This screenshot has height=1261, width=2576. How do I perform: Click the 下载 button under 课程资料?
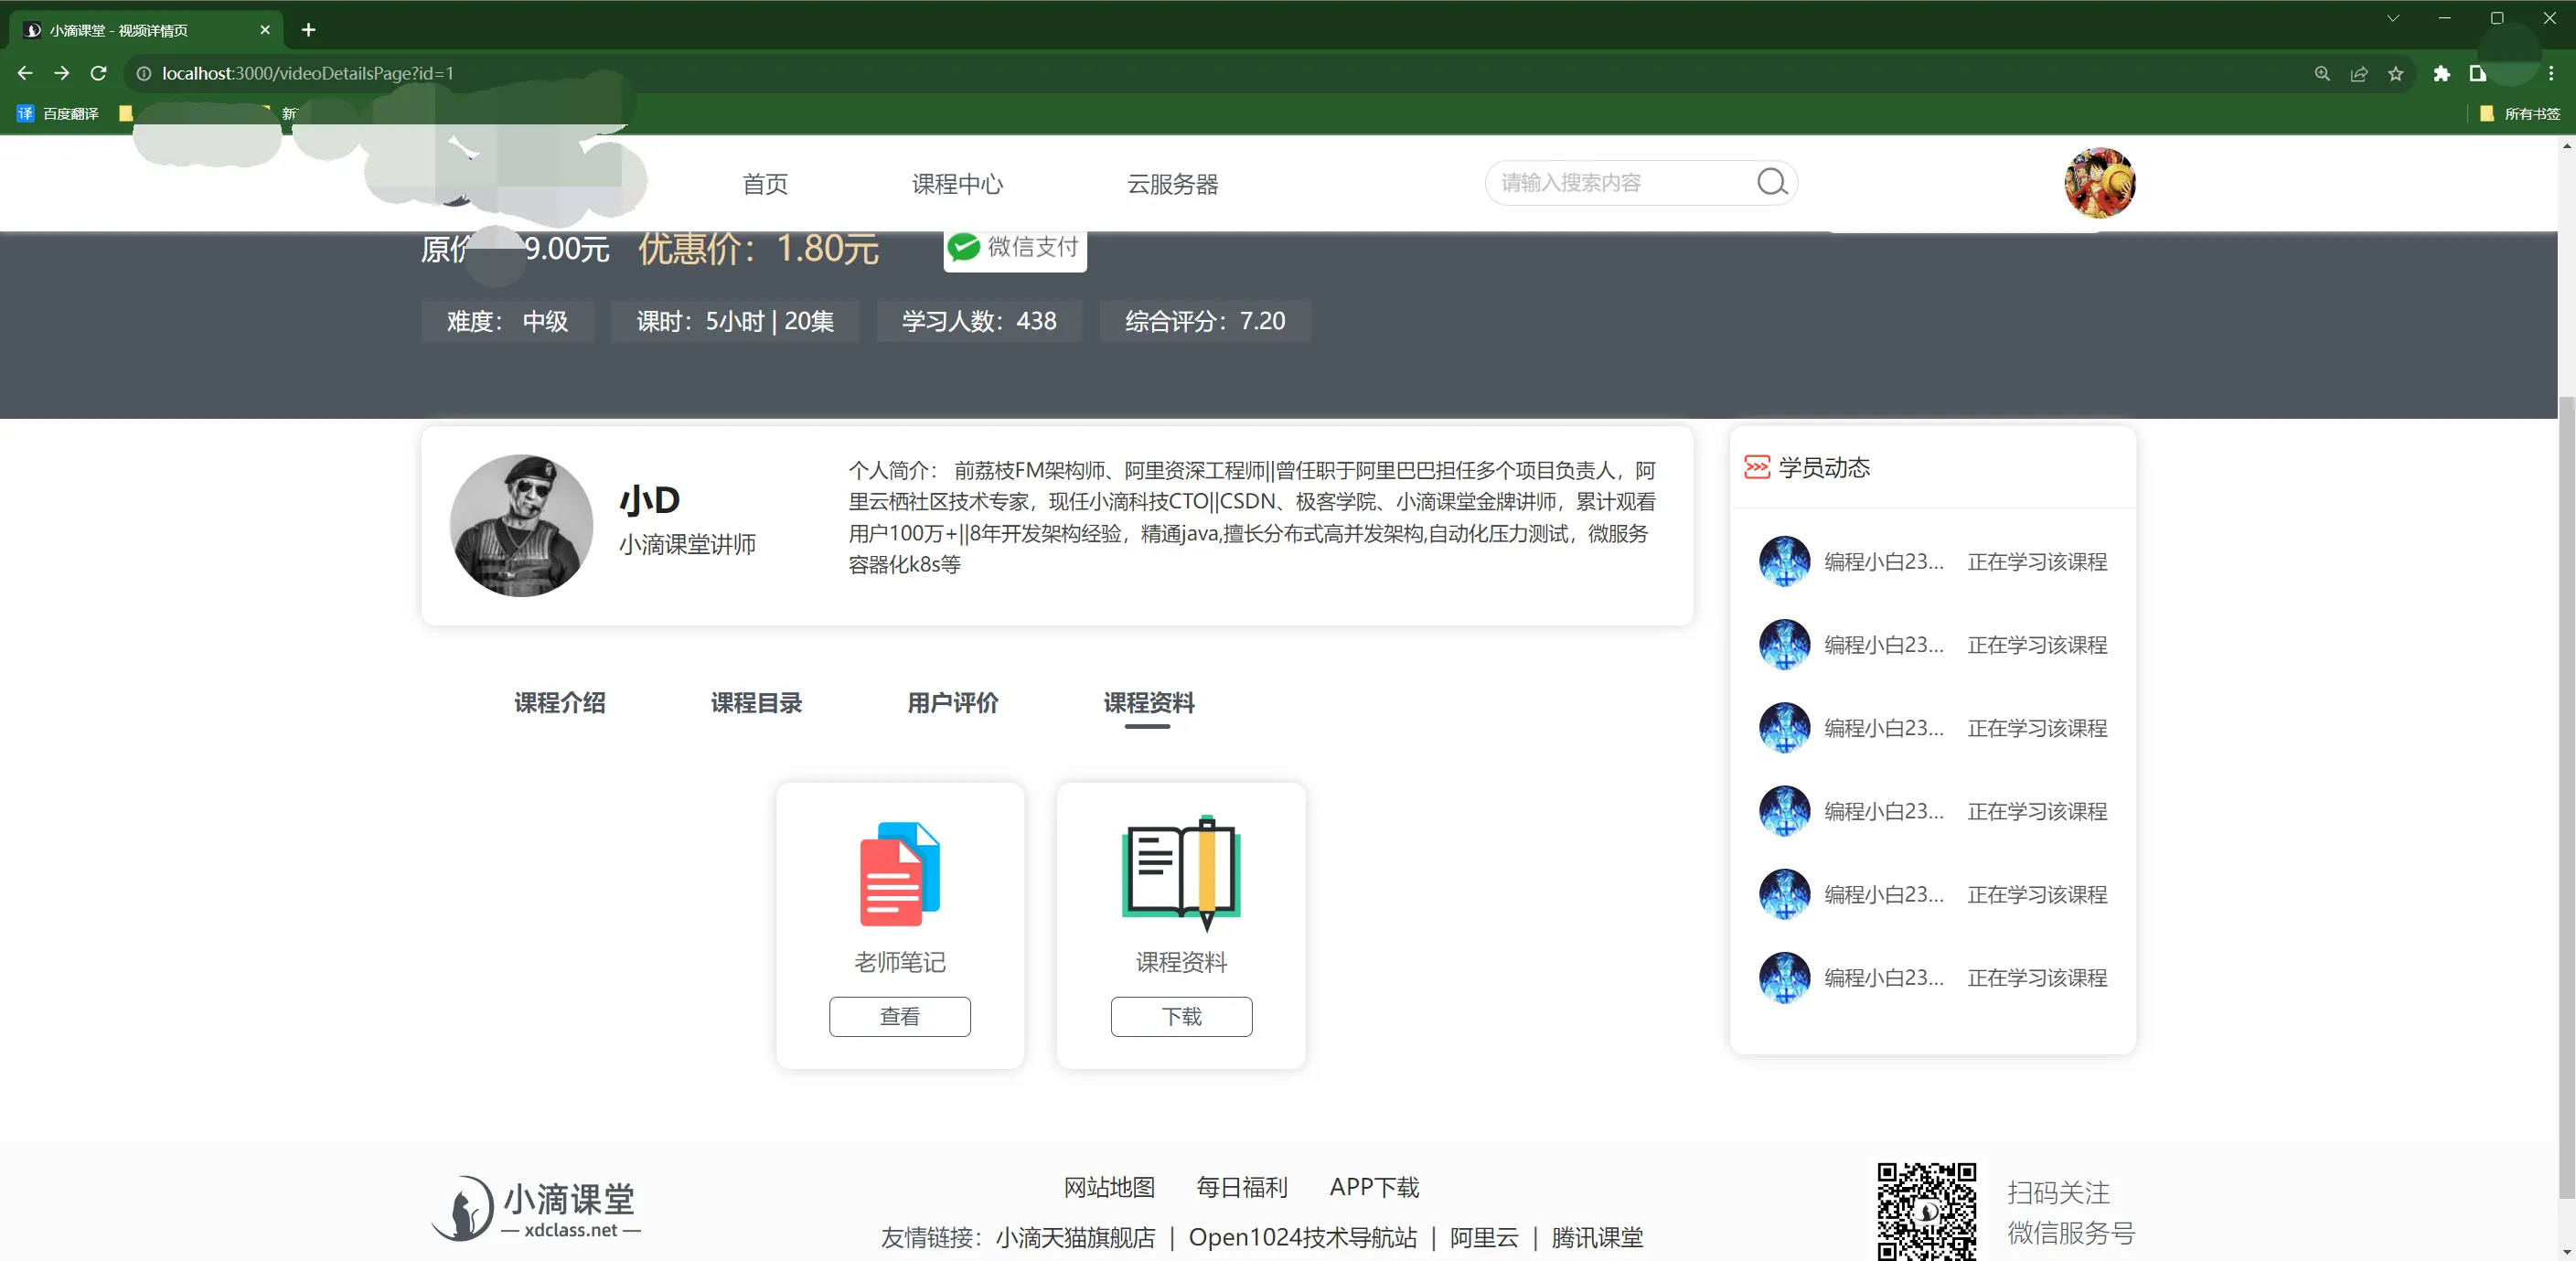(1181, 1016)
